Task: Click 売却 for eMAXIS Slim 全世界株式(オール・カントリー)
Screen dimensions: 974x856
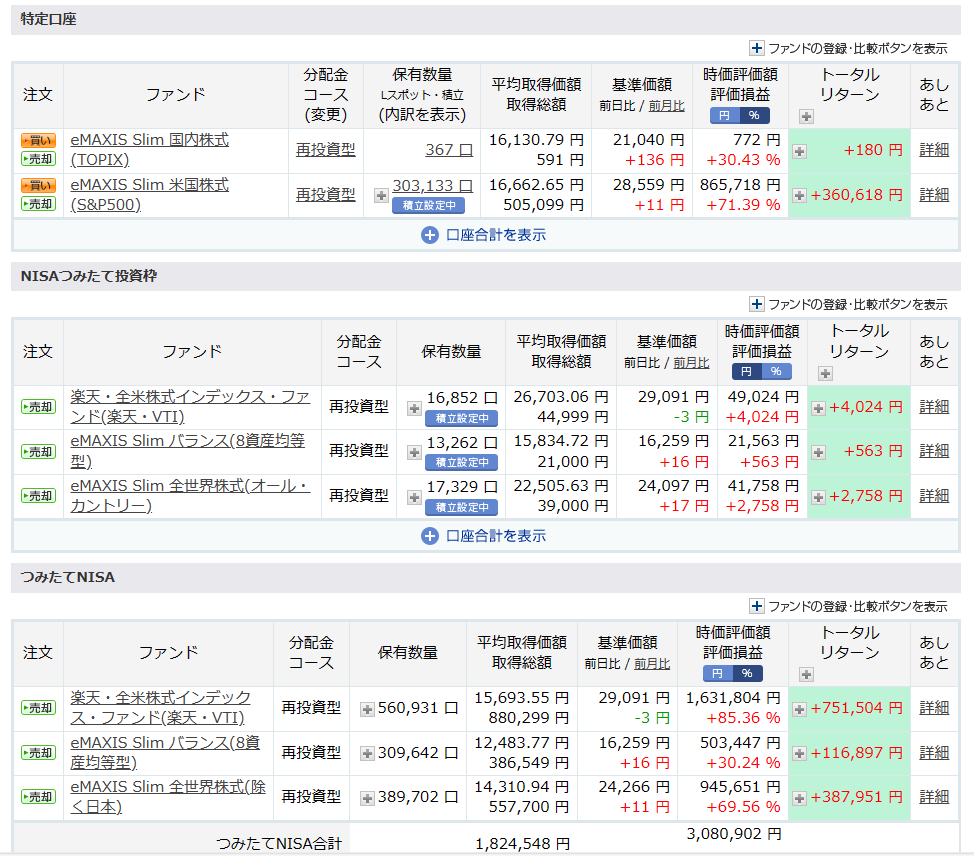Action: (39, 496)
